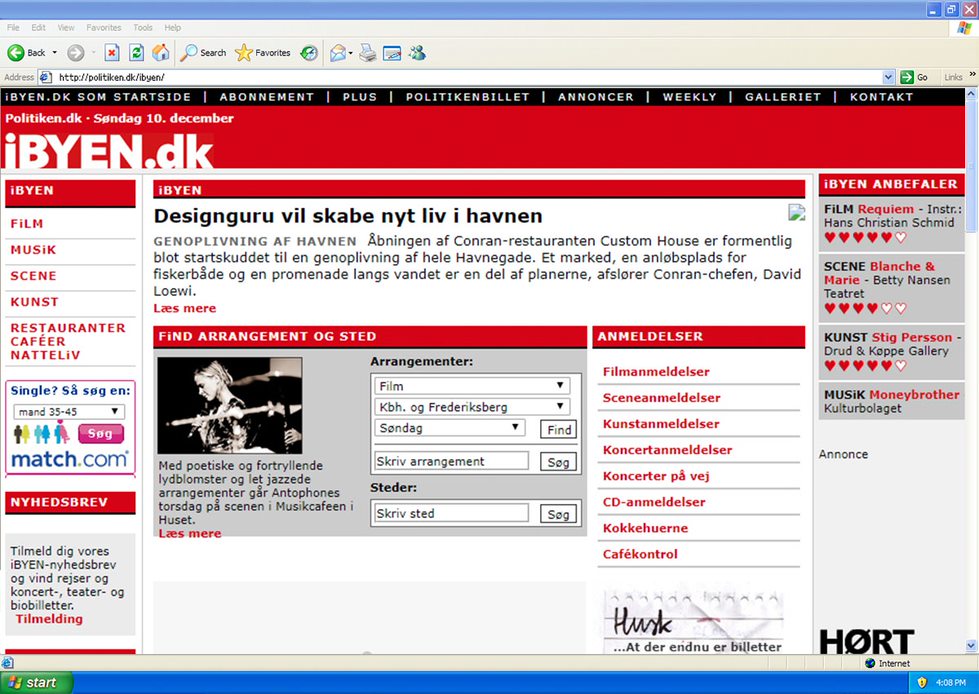Expand the address bar dropdown arrow
This screenshot has width=979, height=694.
click(888, 77)
